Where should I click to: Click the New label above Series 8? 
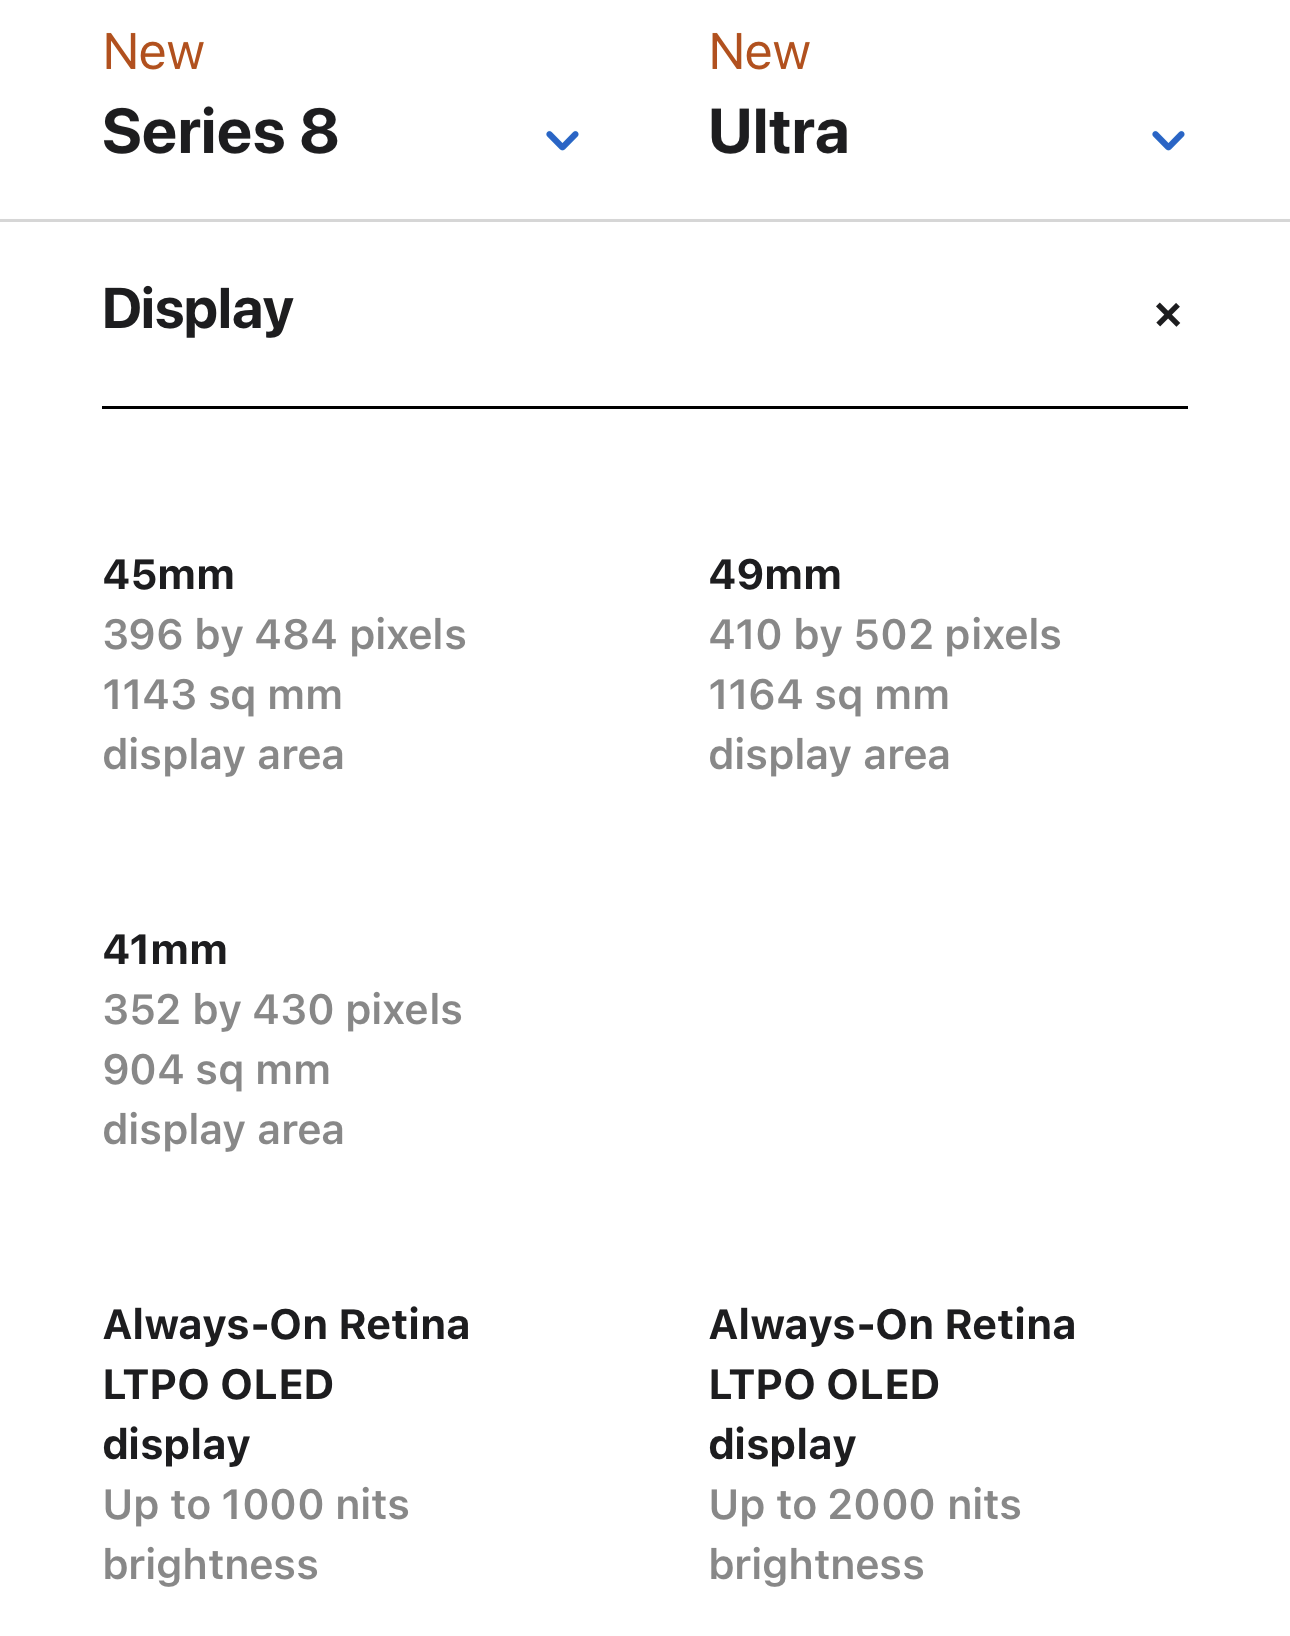pos(154,52)
